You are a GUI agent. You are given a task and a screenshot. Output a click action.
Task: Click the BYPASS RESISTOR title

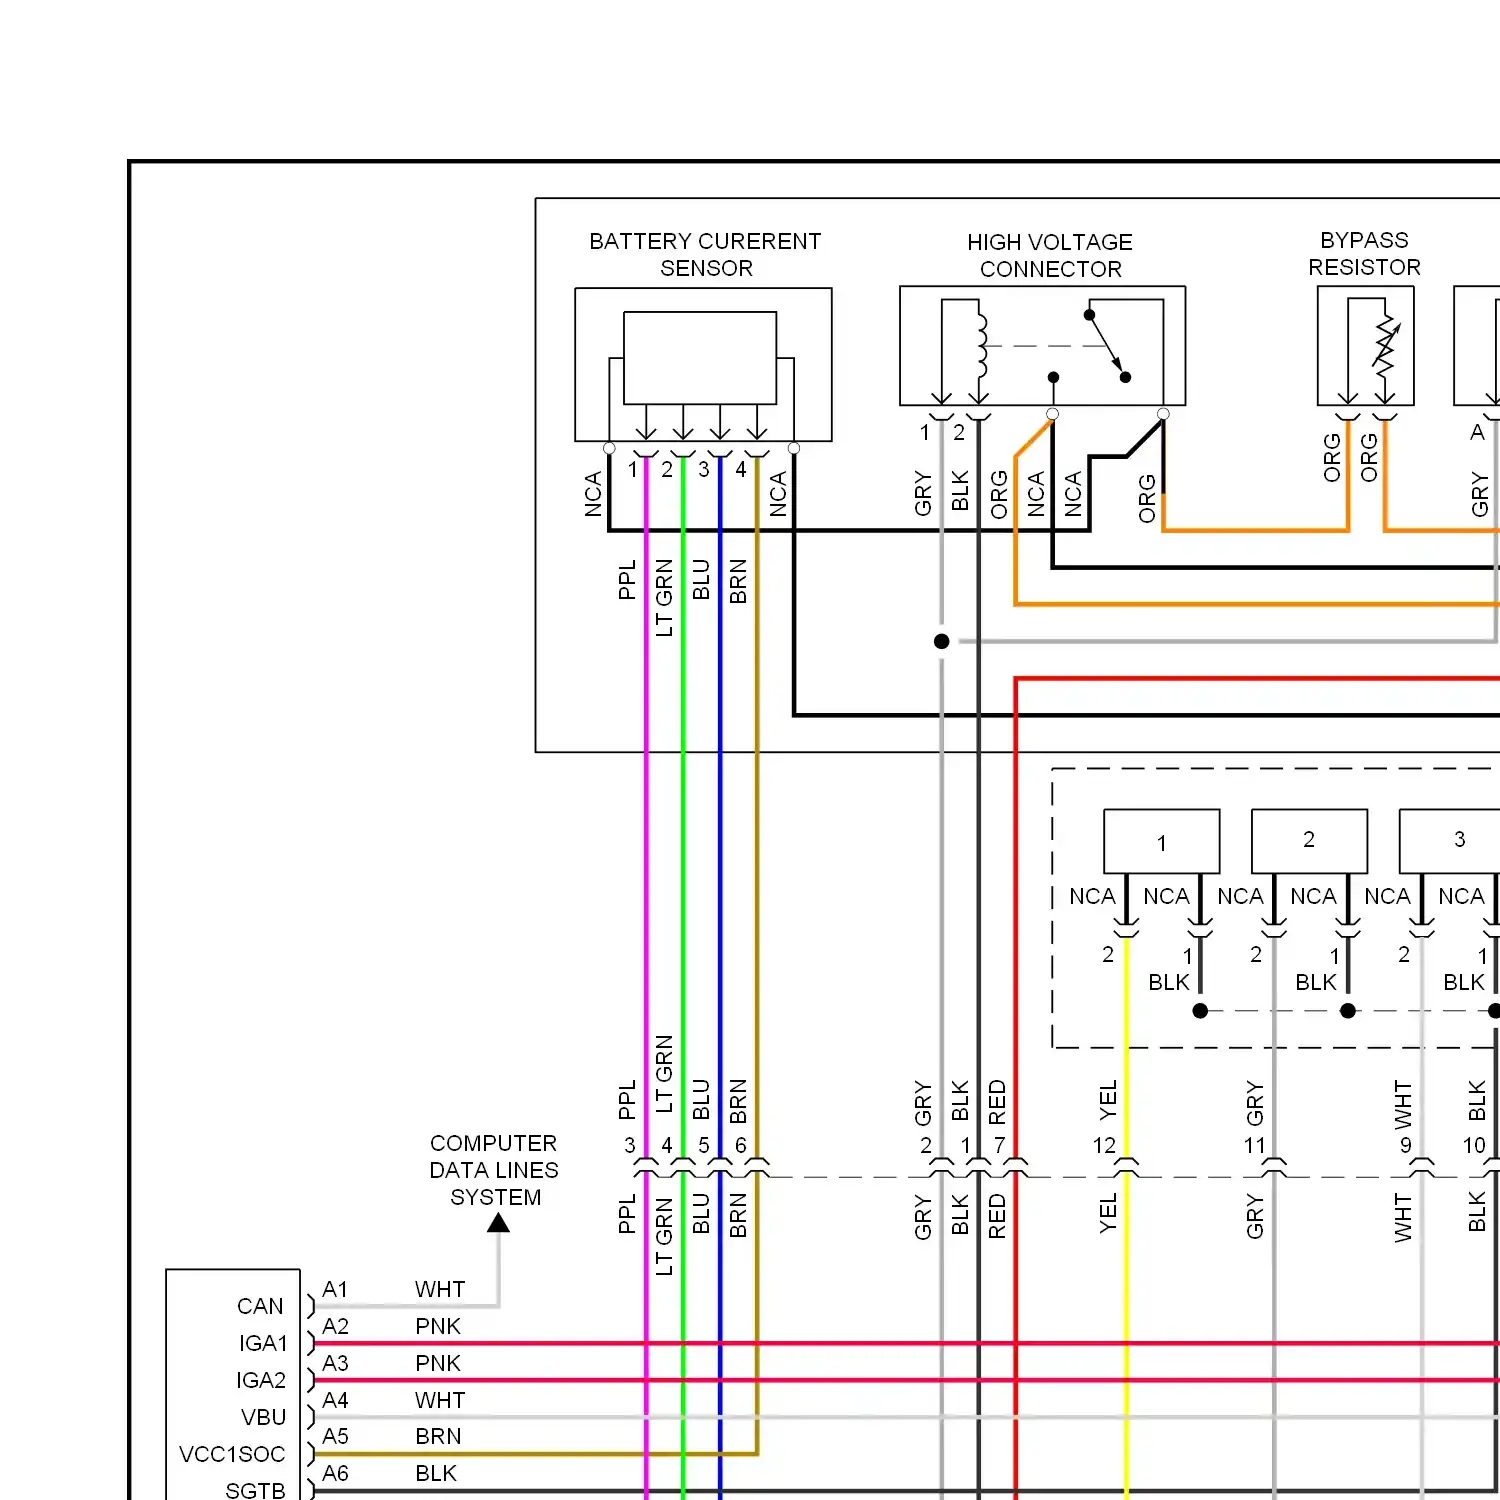1364,254
